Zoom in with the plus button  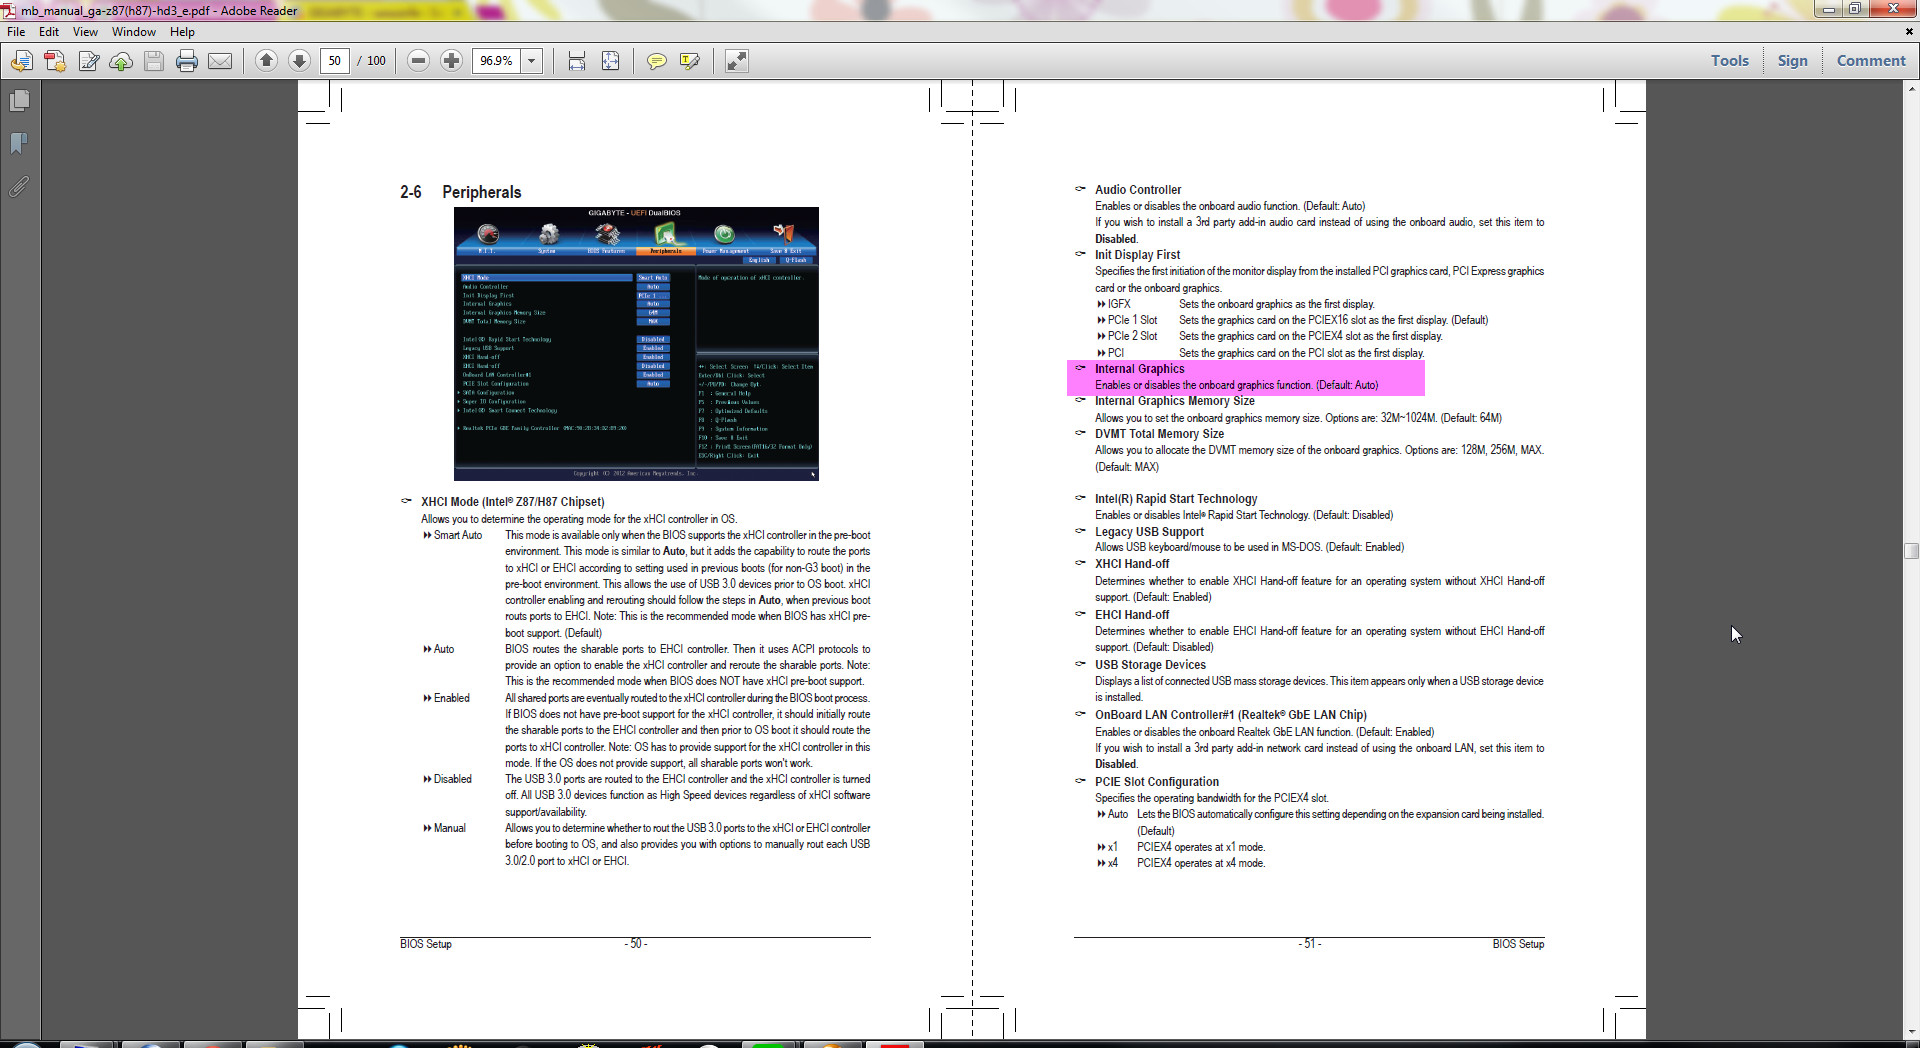(x=452, y=61)
